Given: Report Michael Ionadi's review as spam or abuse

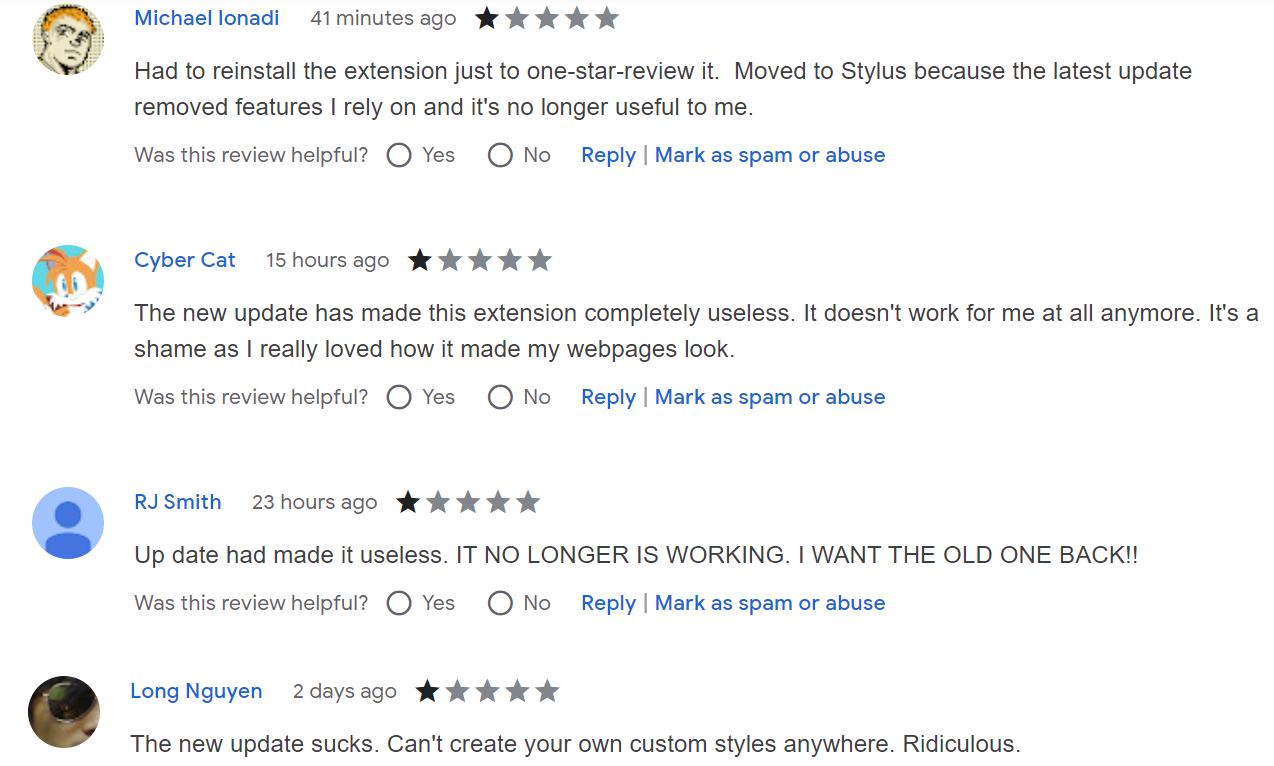Looking at the screenshot, I should pos(770,155).
